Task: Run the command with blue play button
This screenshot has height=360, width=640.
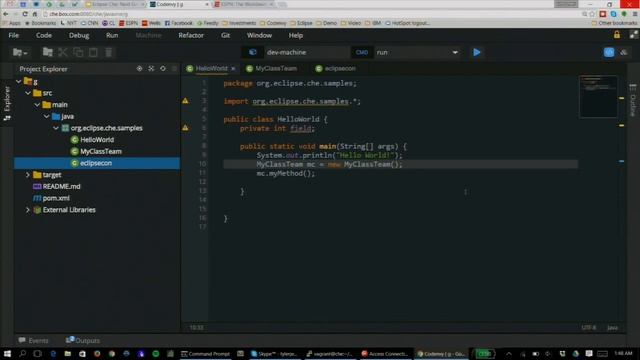Action: tap(477, 52)
